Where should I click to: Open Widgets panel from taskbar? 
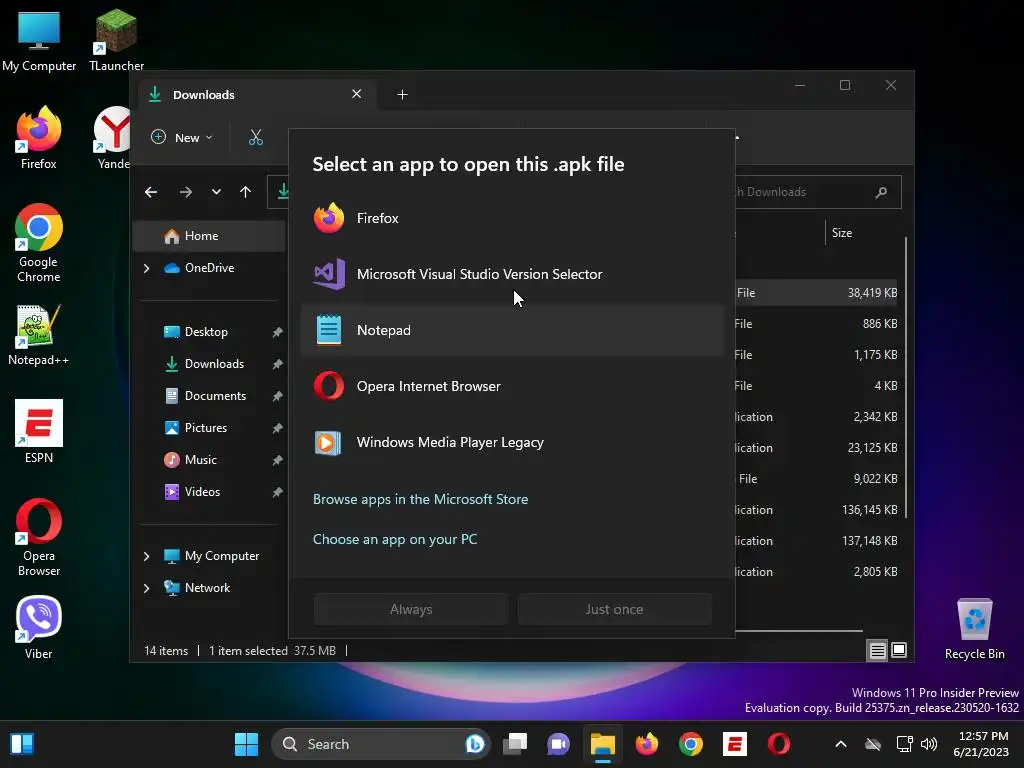click(x=22, y=744)
